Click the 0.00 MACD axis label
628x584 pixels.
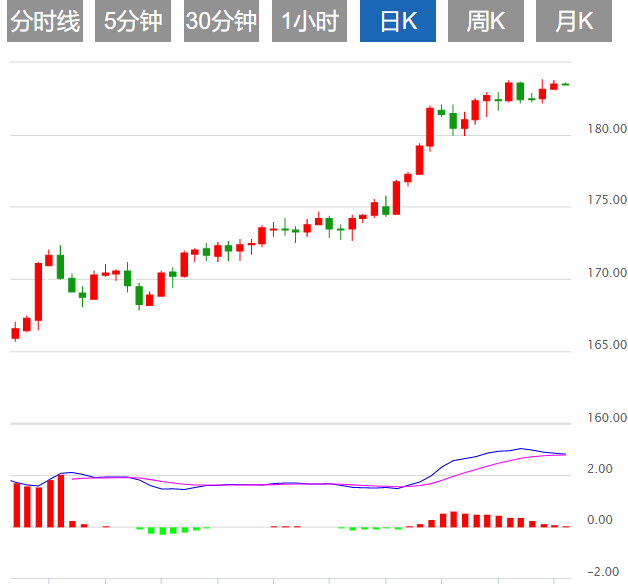(x=600, y=520)
